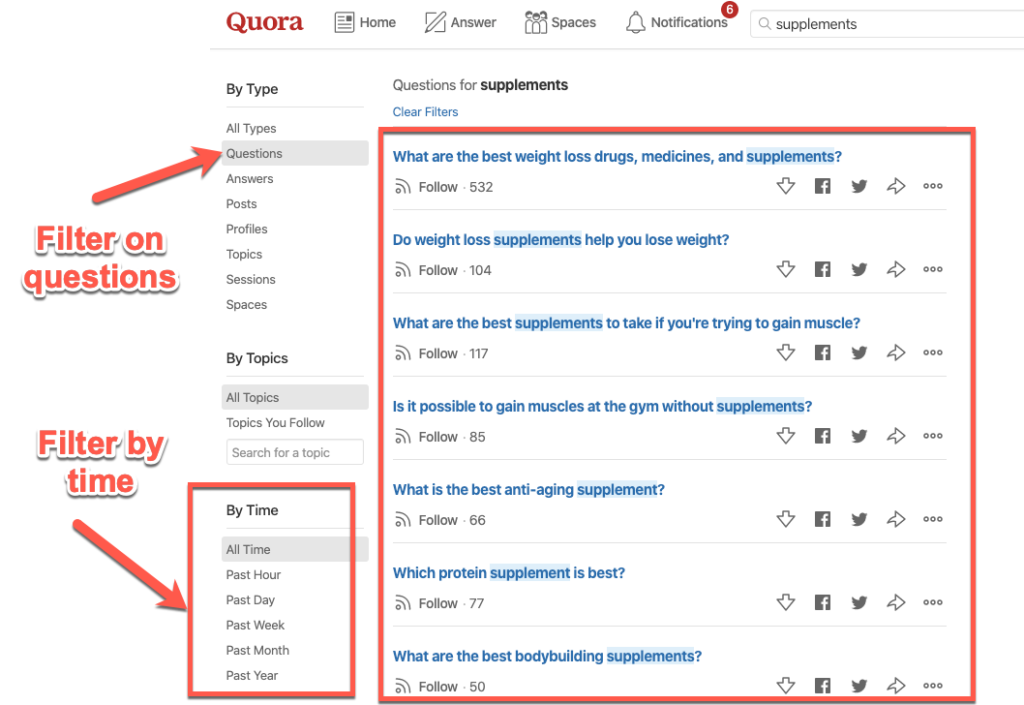Open the Answer pencil icon
The width and height of the screenshot is (1024, 705).
tap(435, 22)
